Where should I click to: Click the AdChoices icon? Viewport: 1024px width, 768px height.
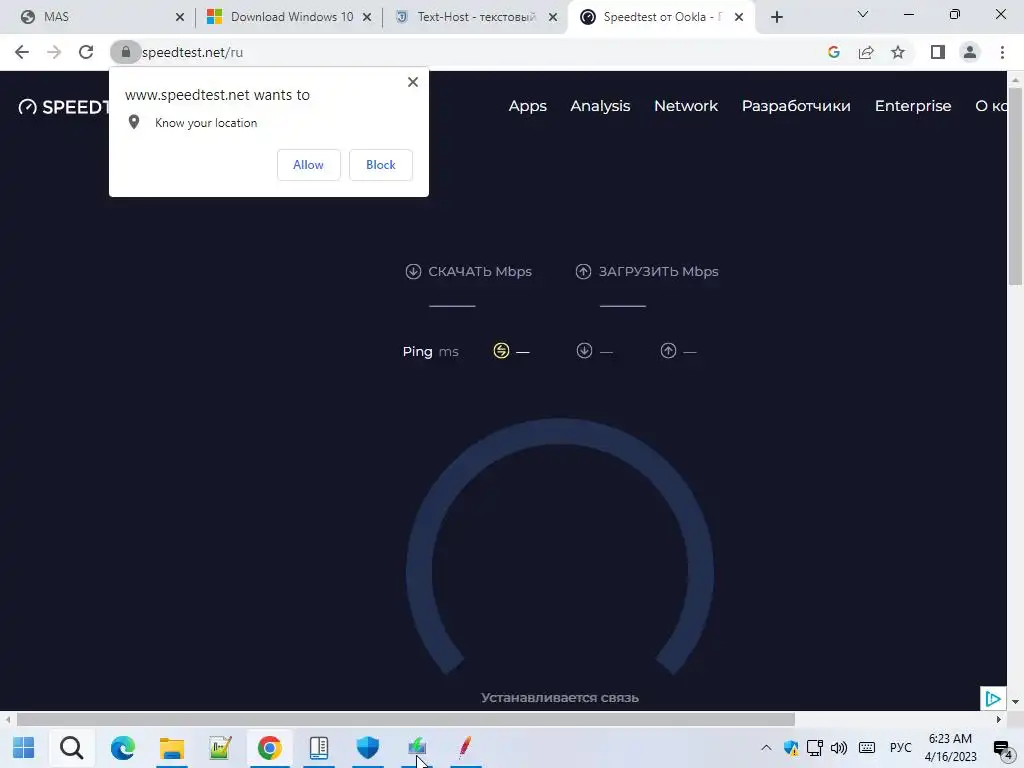pyautogui.click(x=993, y=699)
